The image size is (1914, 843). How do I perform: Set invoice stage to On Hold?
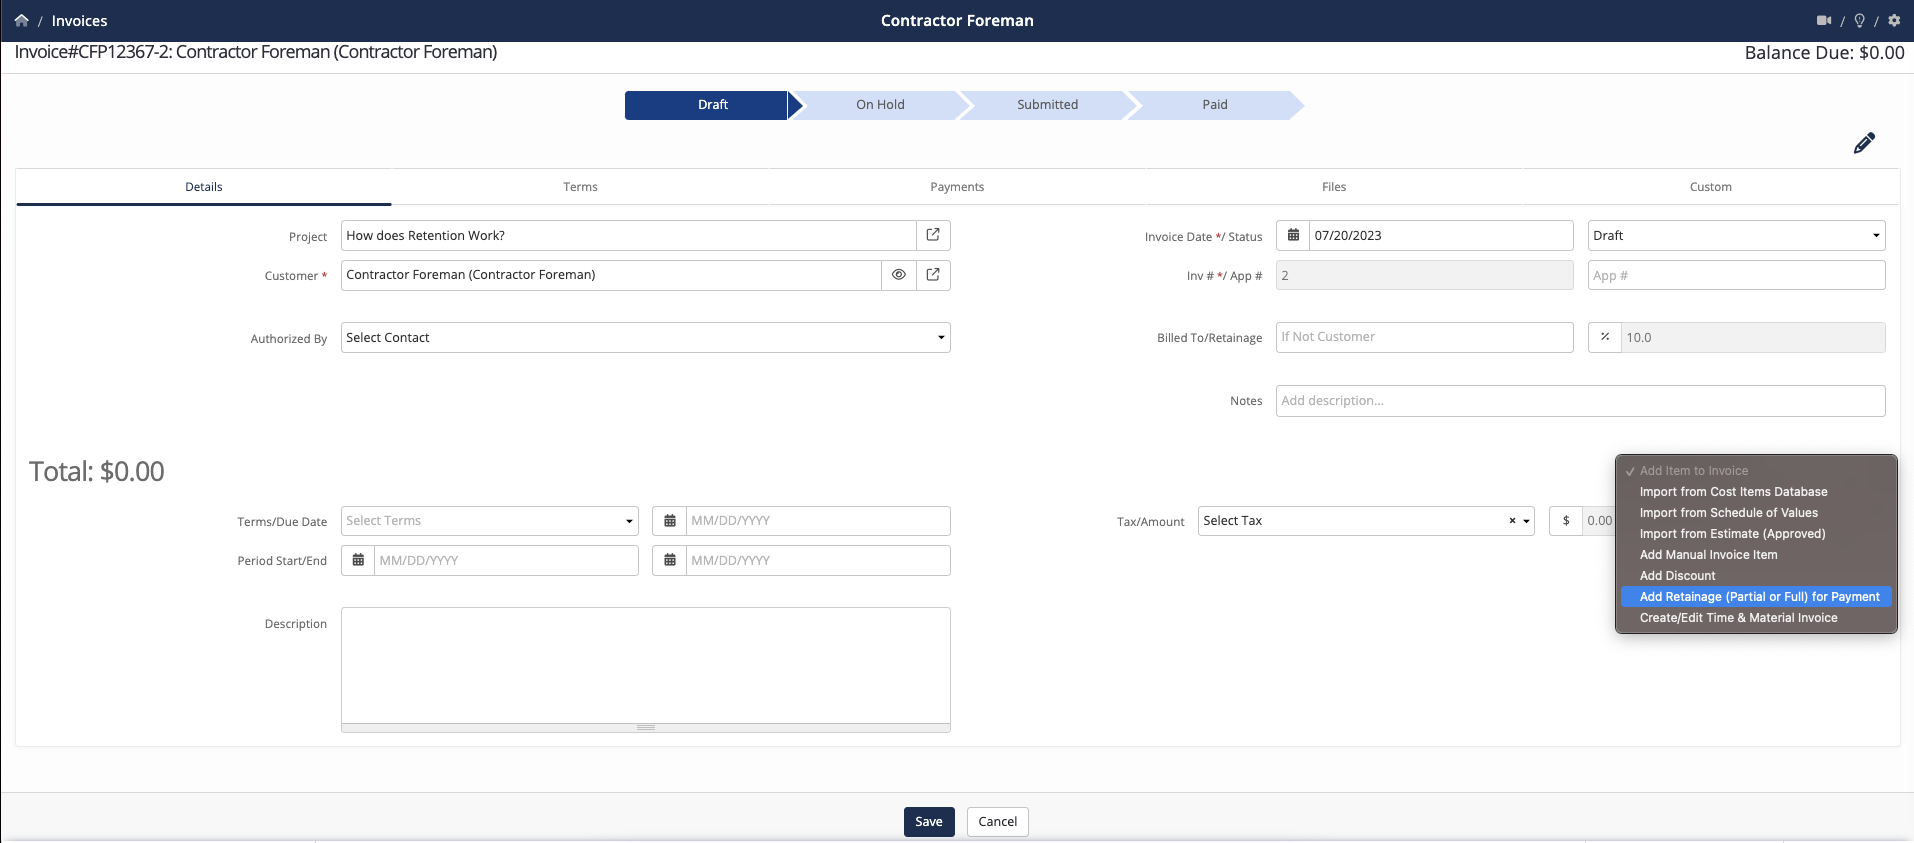pyautogui.click(x=880, y=105)
